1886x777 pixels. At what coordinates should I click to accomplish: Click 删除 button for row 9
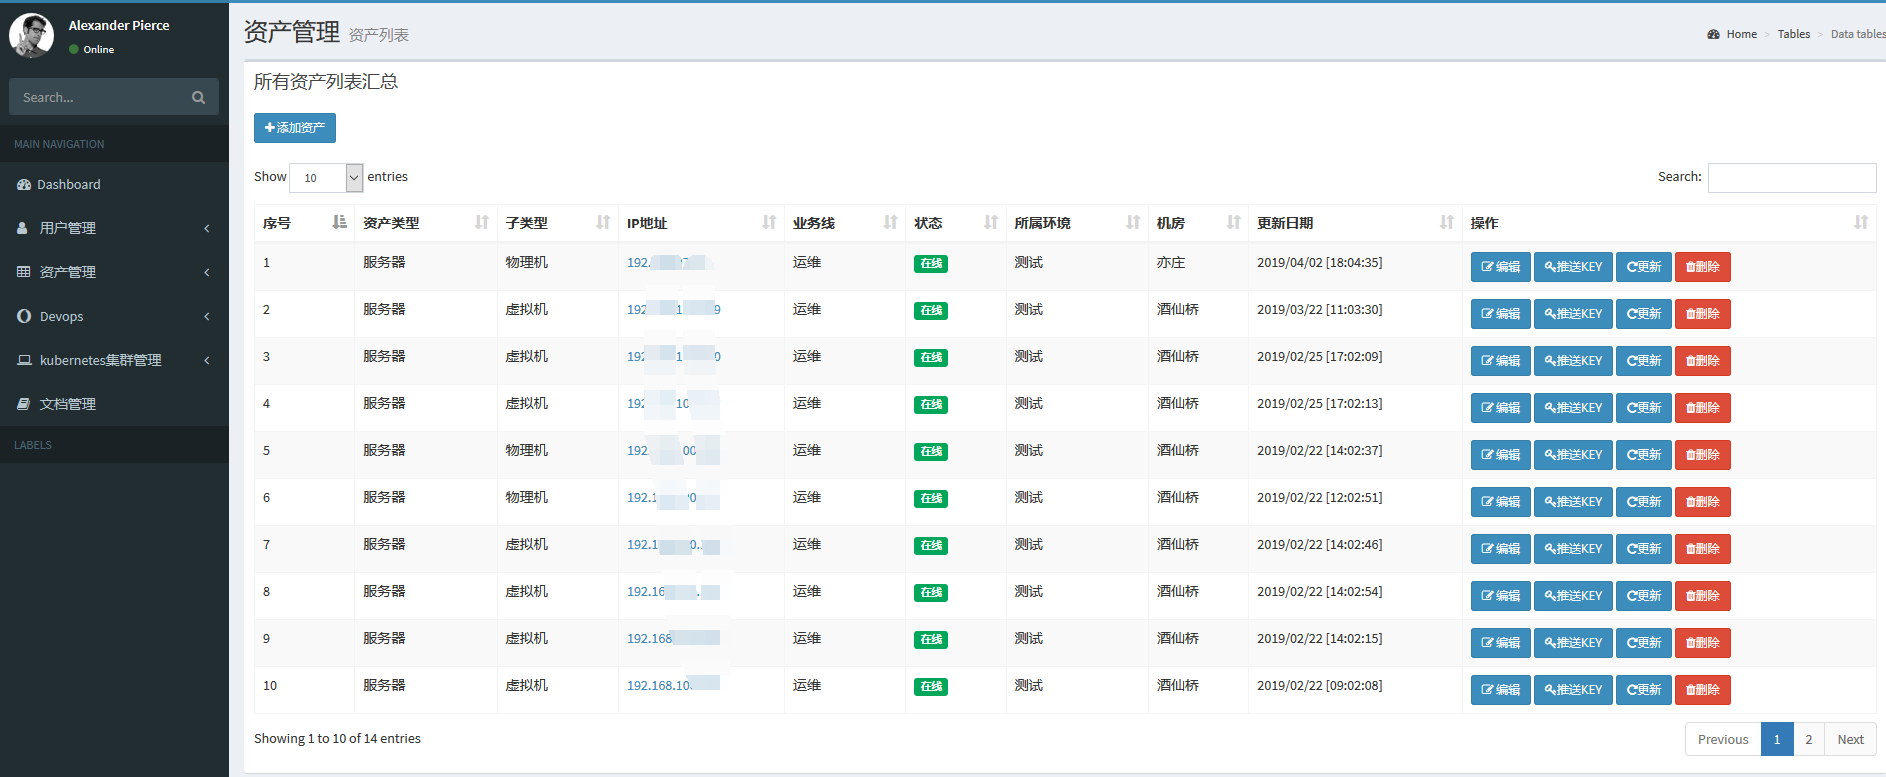click(x=1702, y=643)
